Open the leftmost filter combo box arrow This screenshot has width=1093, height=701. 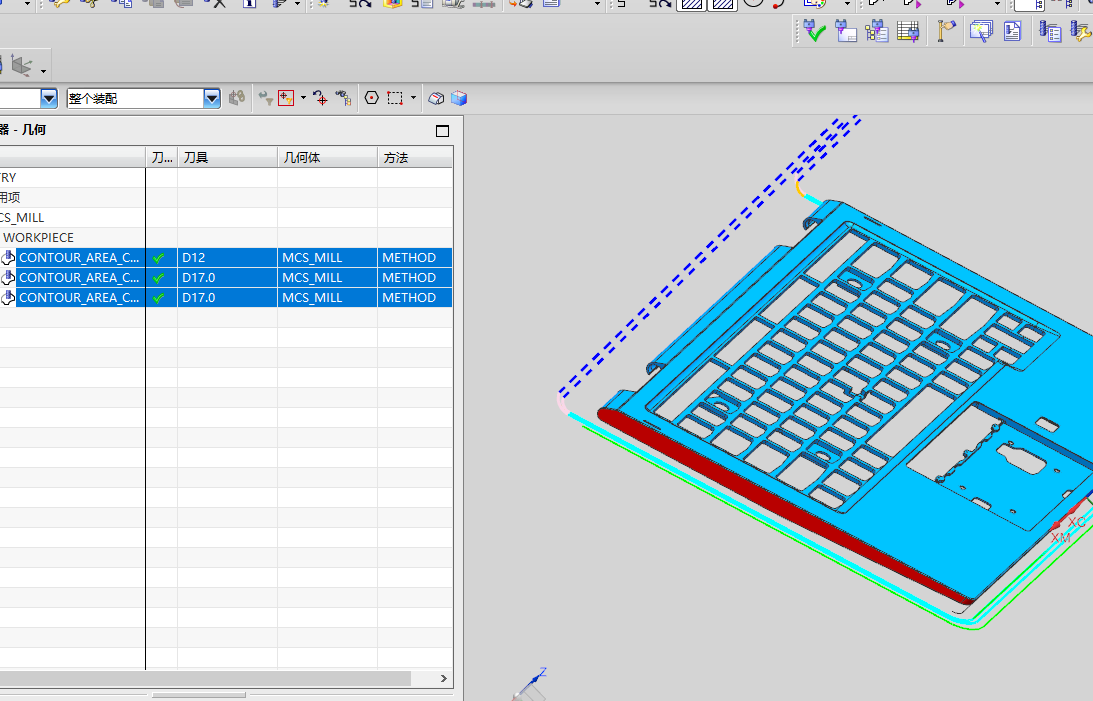pos(49,98)
